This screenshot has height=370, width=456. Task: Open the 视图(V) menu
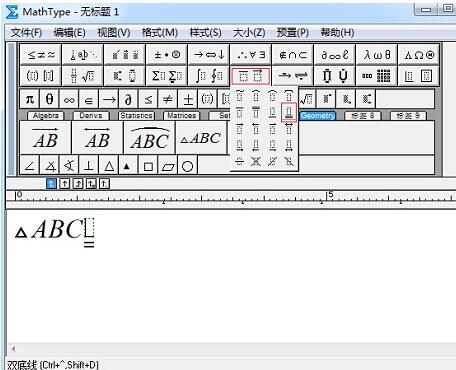tap(113, 33)
